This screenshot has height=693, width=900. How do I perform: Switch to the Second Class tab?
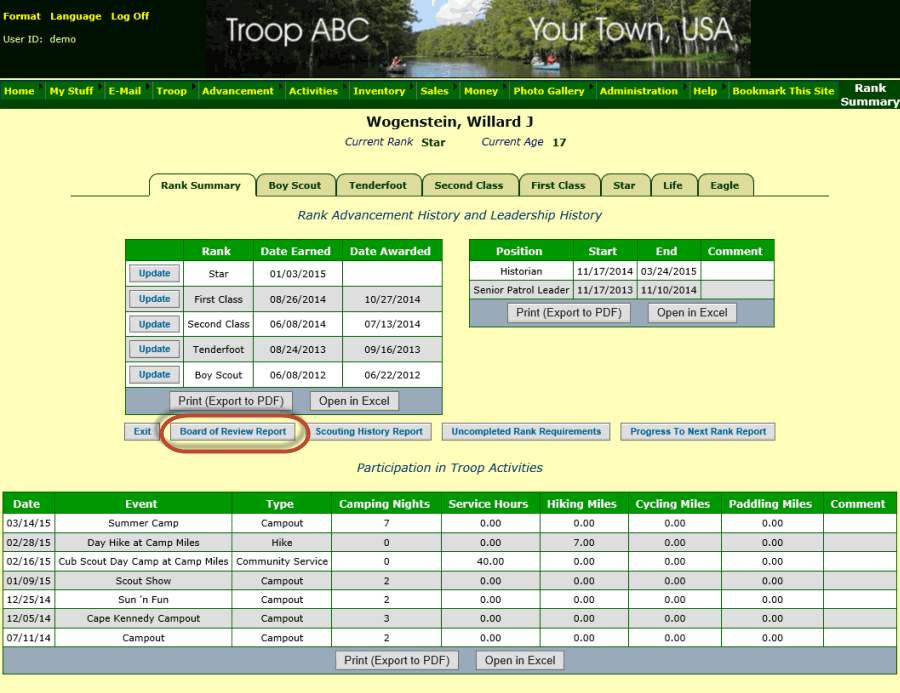[x=469, y=185]
